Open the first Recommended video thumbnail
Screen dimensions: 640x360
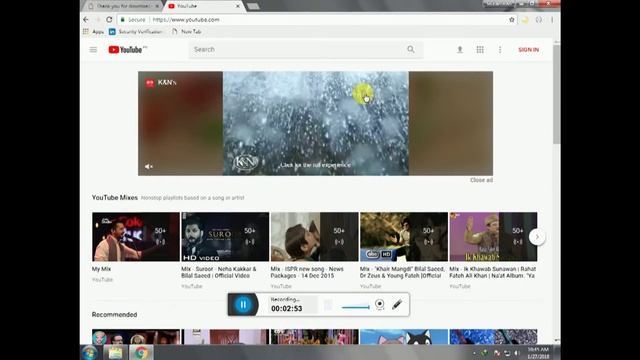tap(136, 337)
